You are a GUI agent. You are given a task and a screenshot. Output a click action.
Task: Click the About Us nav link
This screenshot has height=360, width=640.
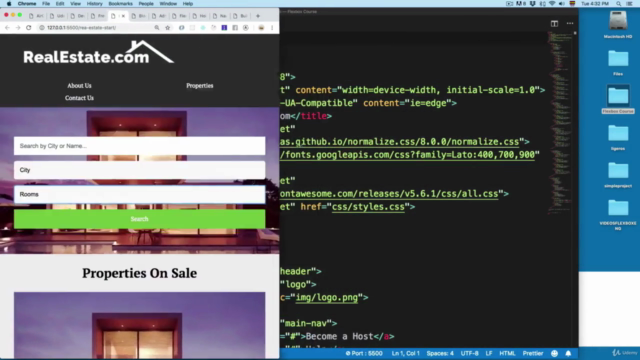(79, 86)
